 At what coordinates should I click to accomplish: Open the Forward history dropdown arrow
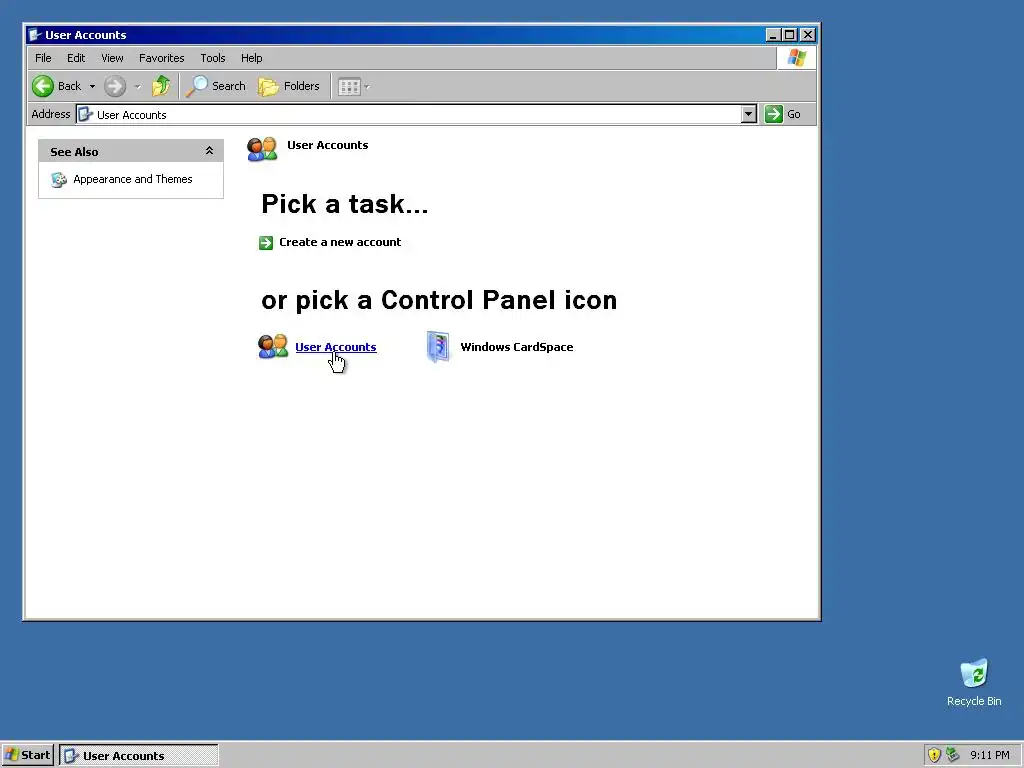(x=137, y=86)
